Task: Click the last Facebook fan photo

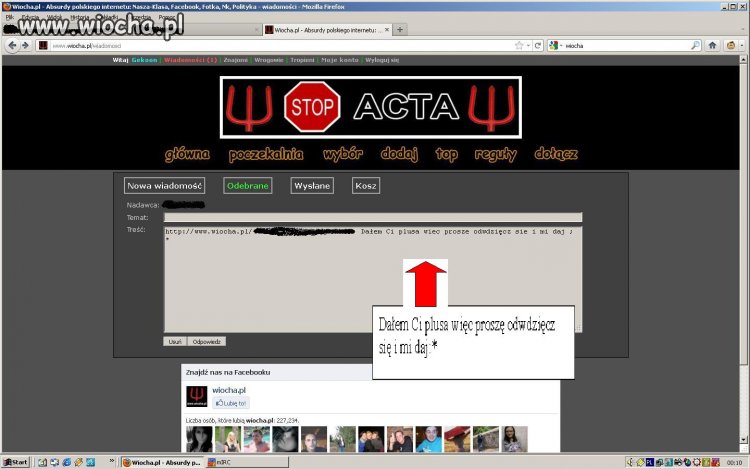Action: click(x=515, y=439)
